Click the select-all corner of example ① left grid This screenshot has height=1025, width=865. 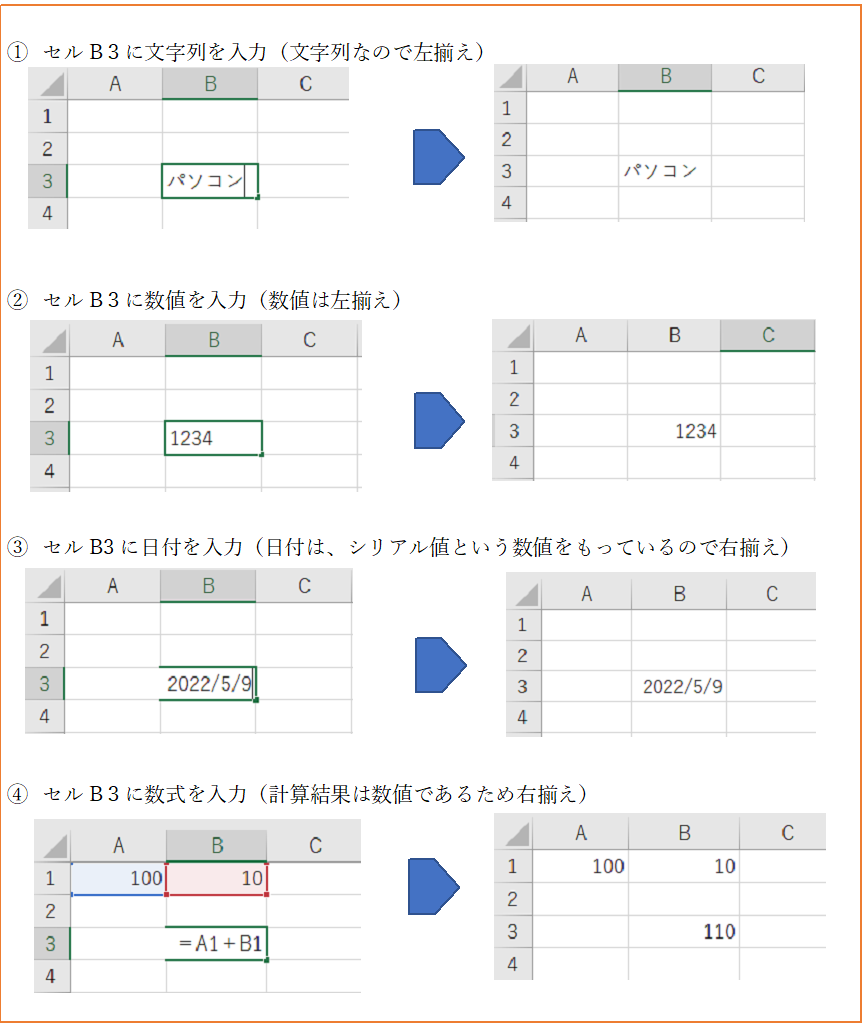[47, 86]
